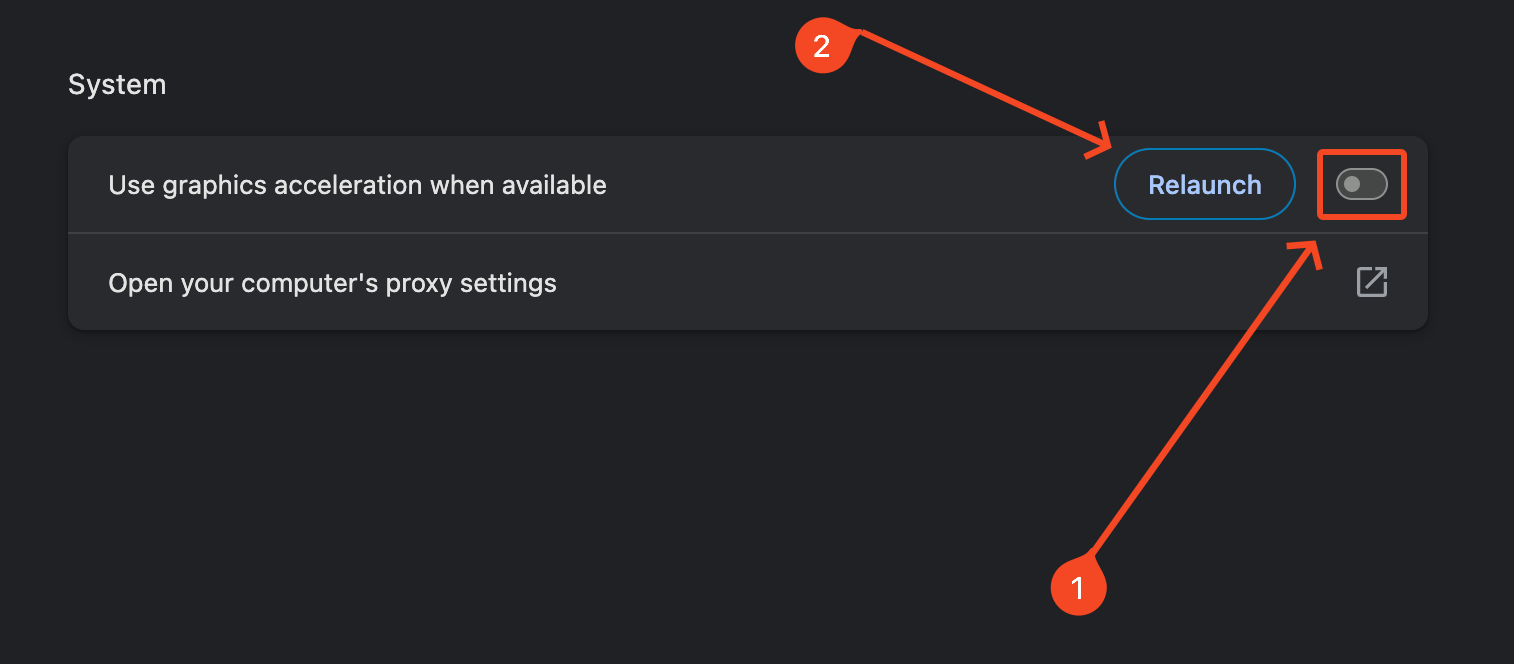Click the word 'Relaunch' text in blue
This screenshot has height=664, width=1514.
point(1205,185)
